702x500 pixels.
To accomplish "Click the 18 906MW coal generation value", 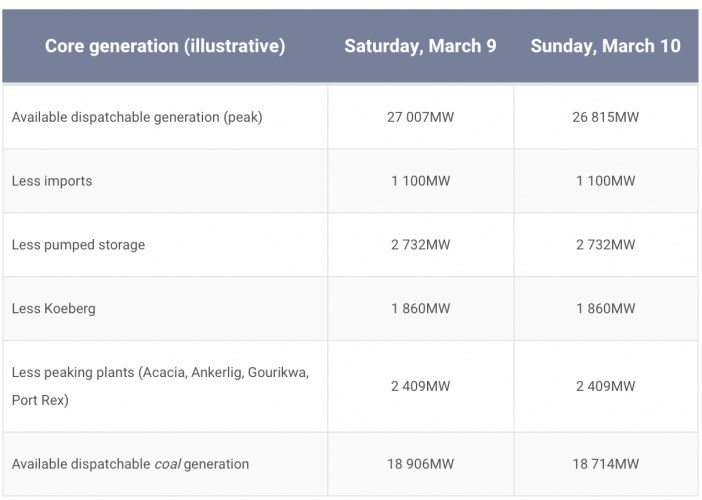I will pyautogui.click(x=420, y=464).
